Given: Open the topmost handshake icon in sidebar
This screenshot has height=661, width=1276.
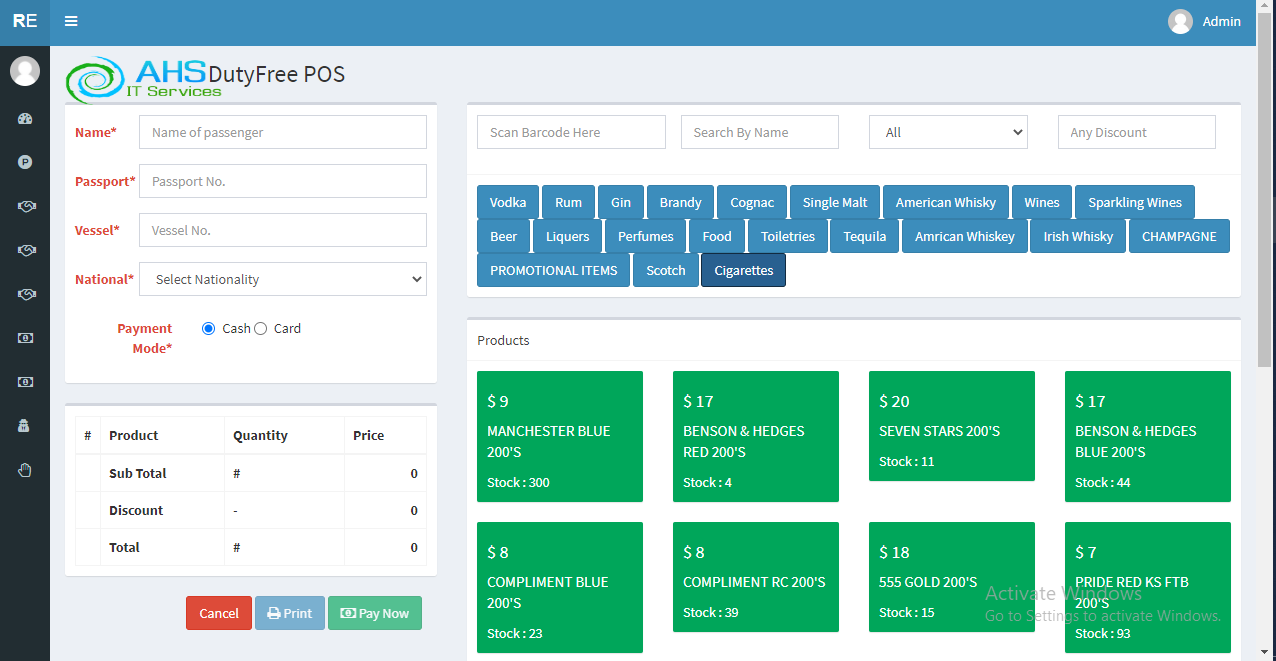Looking at the screenshot, I should click(25, 206).
